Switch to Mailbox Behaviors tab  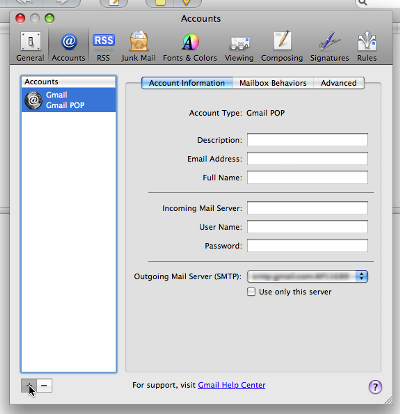[x=273, y=83]
